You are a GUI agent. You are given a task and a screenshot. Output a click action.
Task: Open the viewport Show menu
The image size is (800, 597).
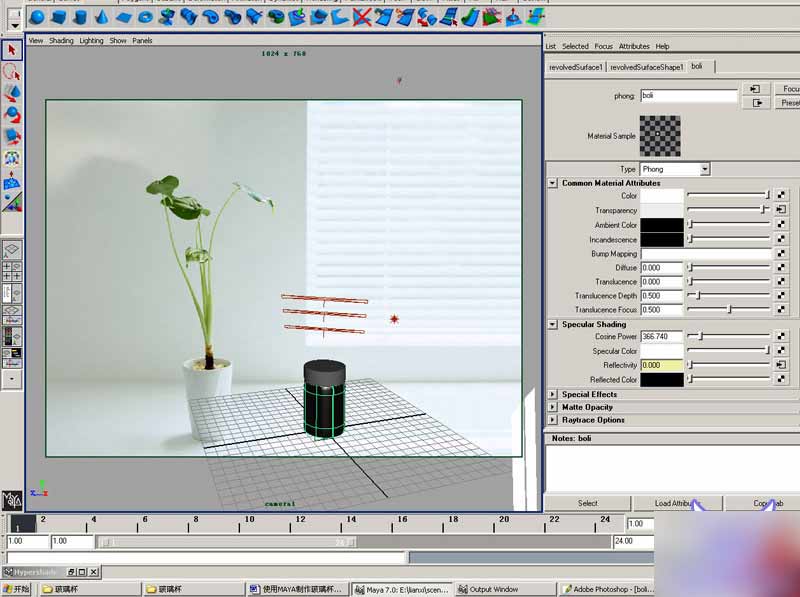click(x=118, y=40)
